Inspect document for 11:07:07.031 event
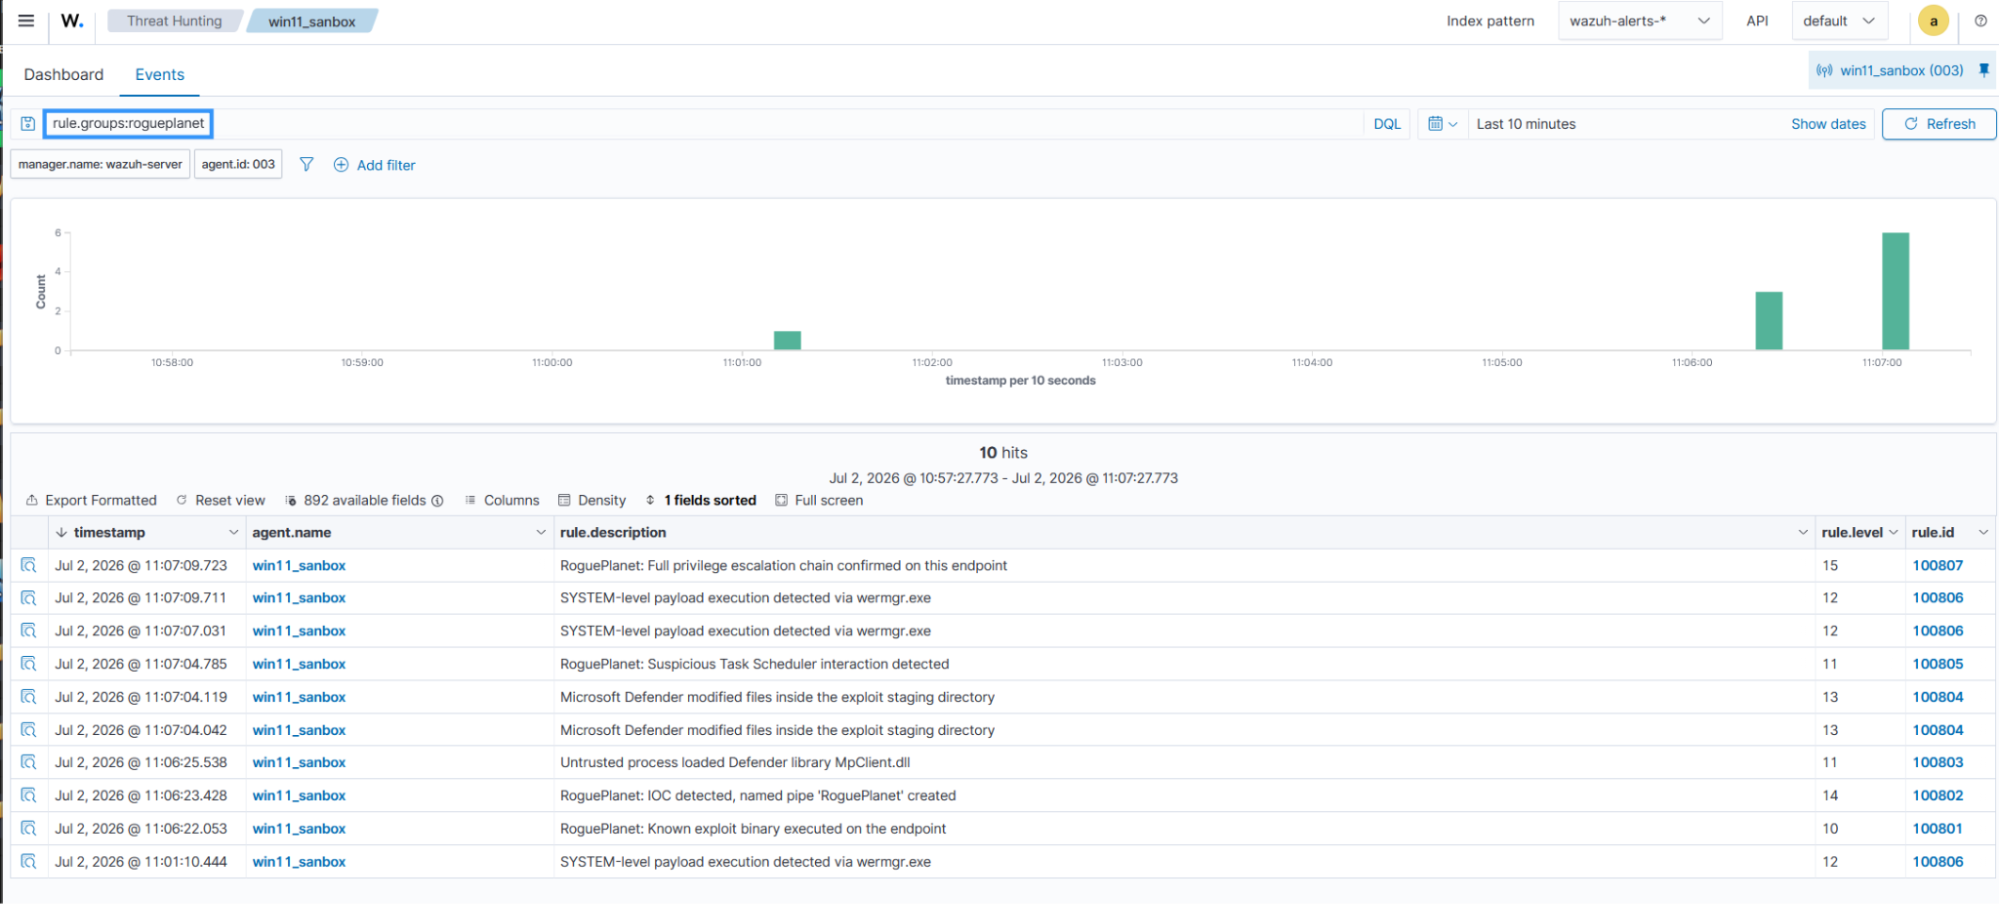 click(x=29, y=631)
